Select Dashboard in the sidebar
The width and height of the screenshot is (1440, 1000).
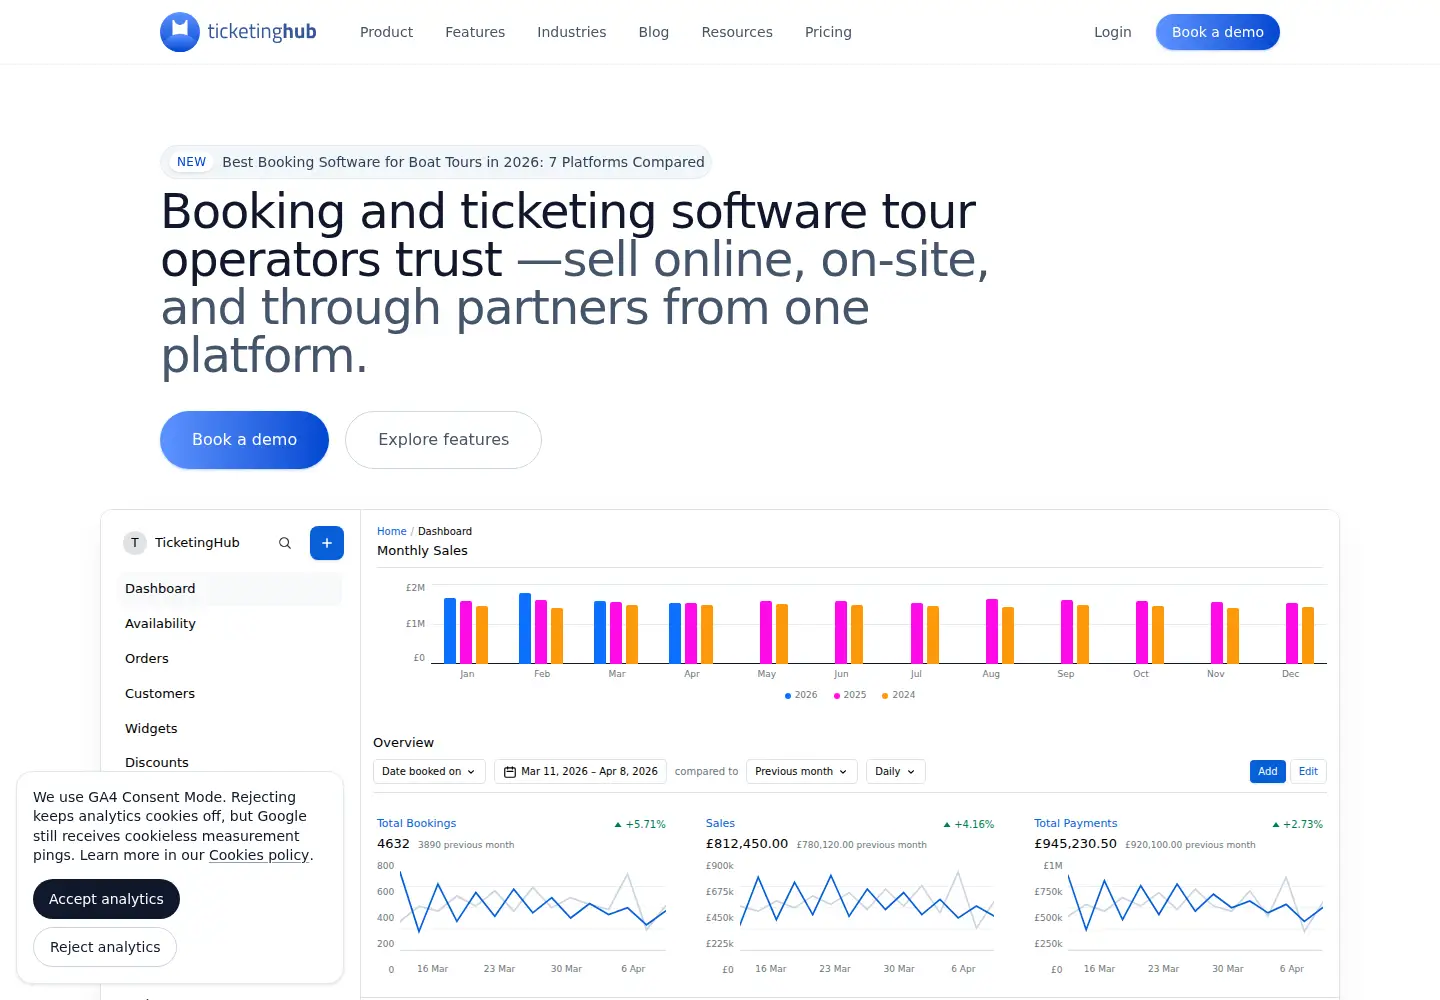[230, 589]
